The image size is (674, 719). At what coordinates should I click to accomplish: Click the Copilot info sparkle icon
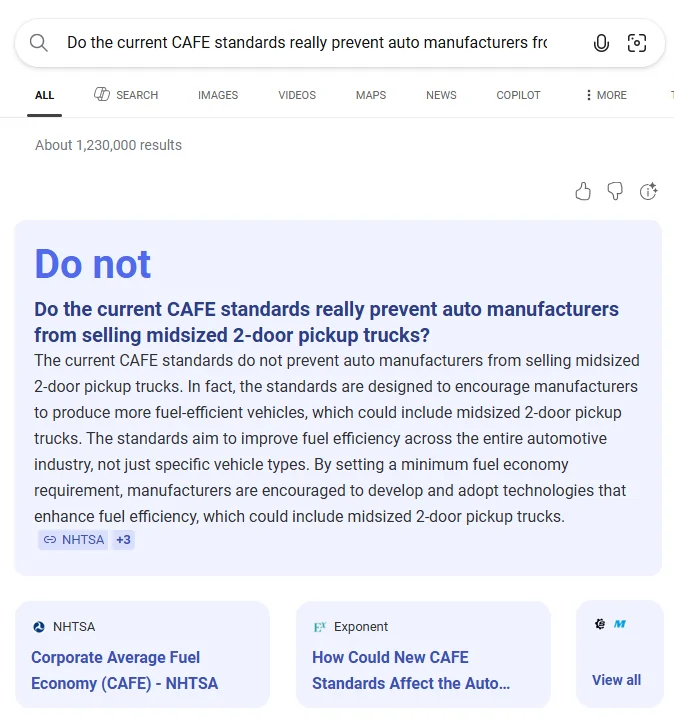pos(648,191)
